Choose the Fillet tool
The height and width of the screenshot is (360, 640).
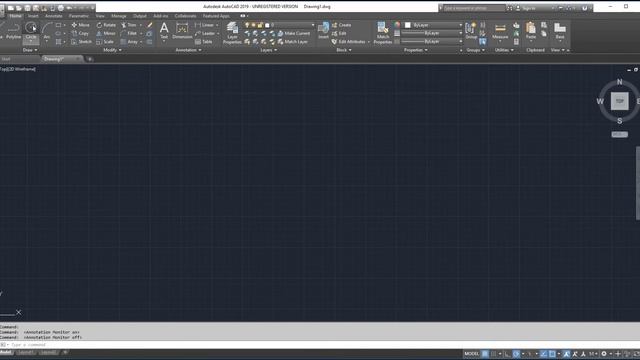click(129, 33)
